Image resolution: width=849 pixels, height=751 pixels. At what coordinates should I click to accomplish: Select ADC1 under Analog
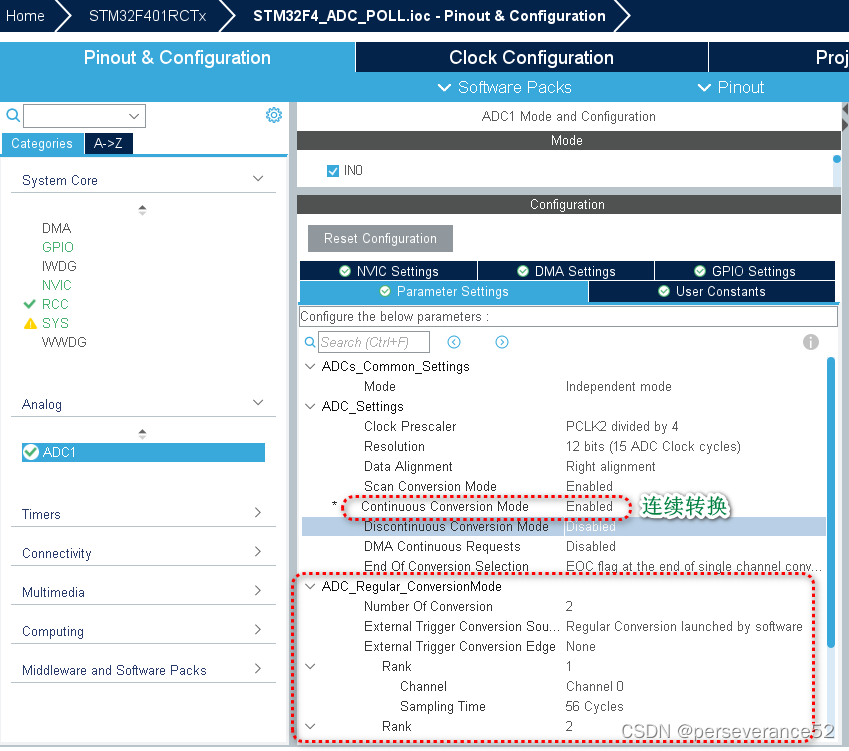click(143, 452)
